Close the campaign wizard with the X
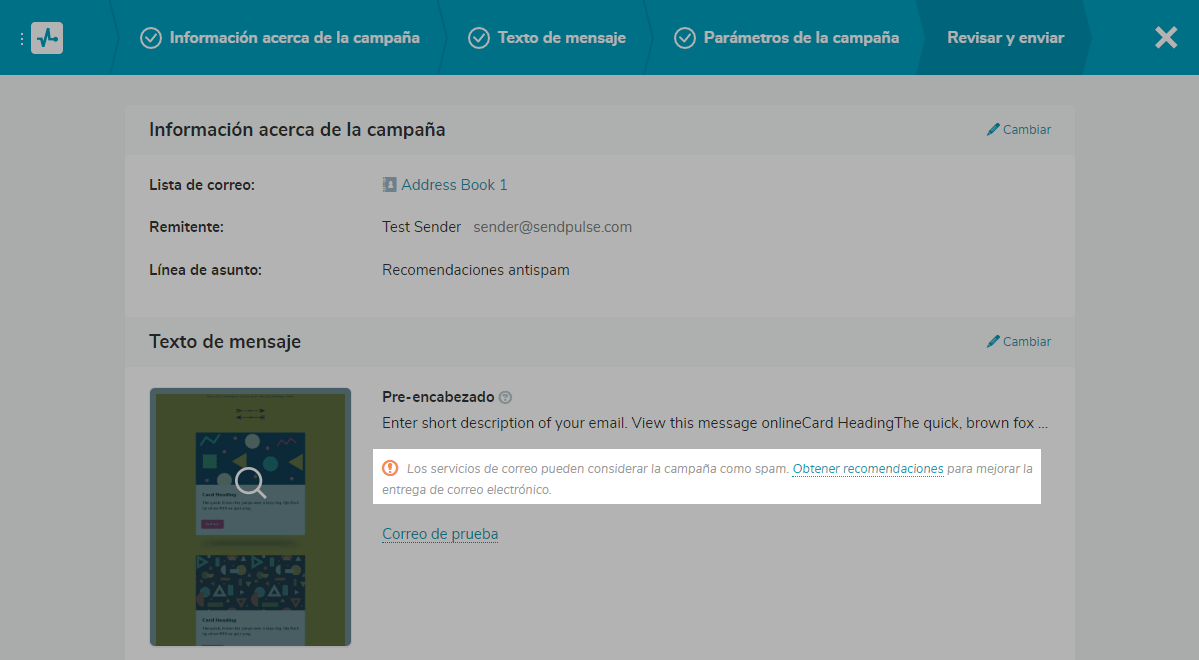 (x=1166, y=38)
